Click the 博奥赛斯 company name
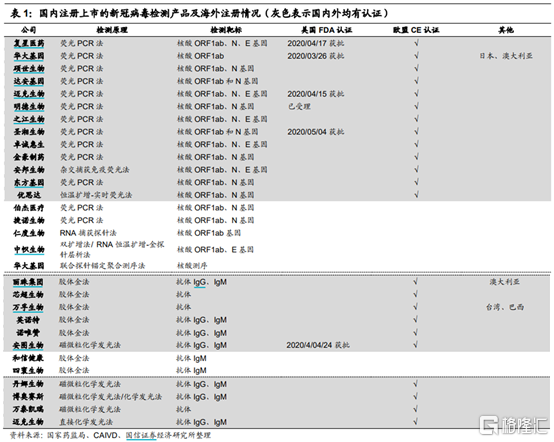 click(28, 397)
